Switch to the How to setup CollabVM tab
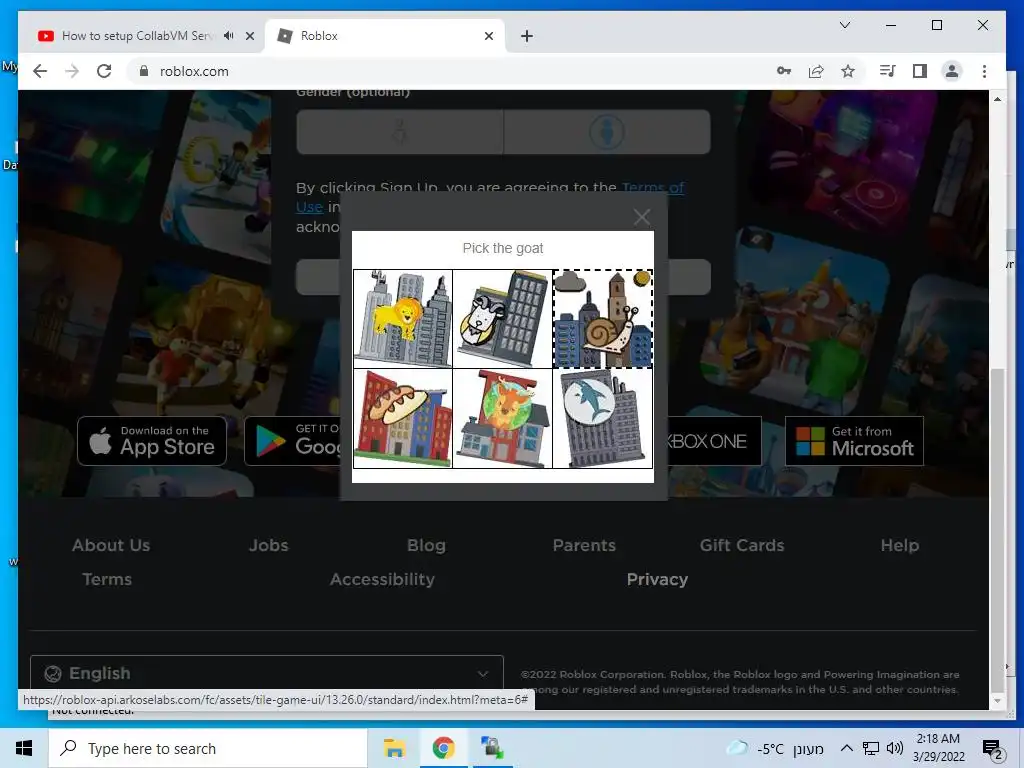Viewport: 1024px width, 768px height. tap(146, 36)
